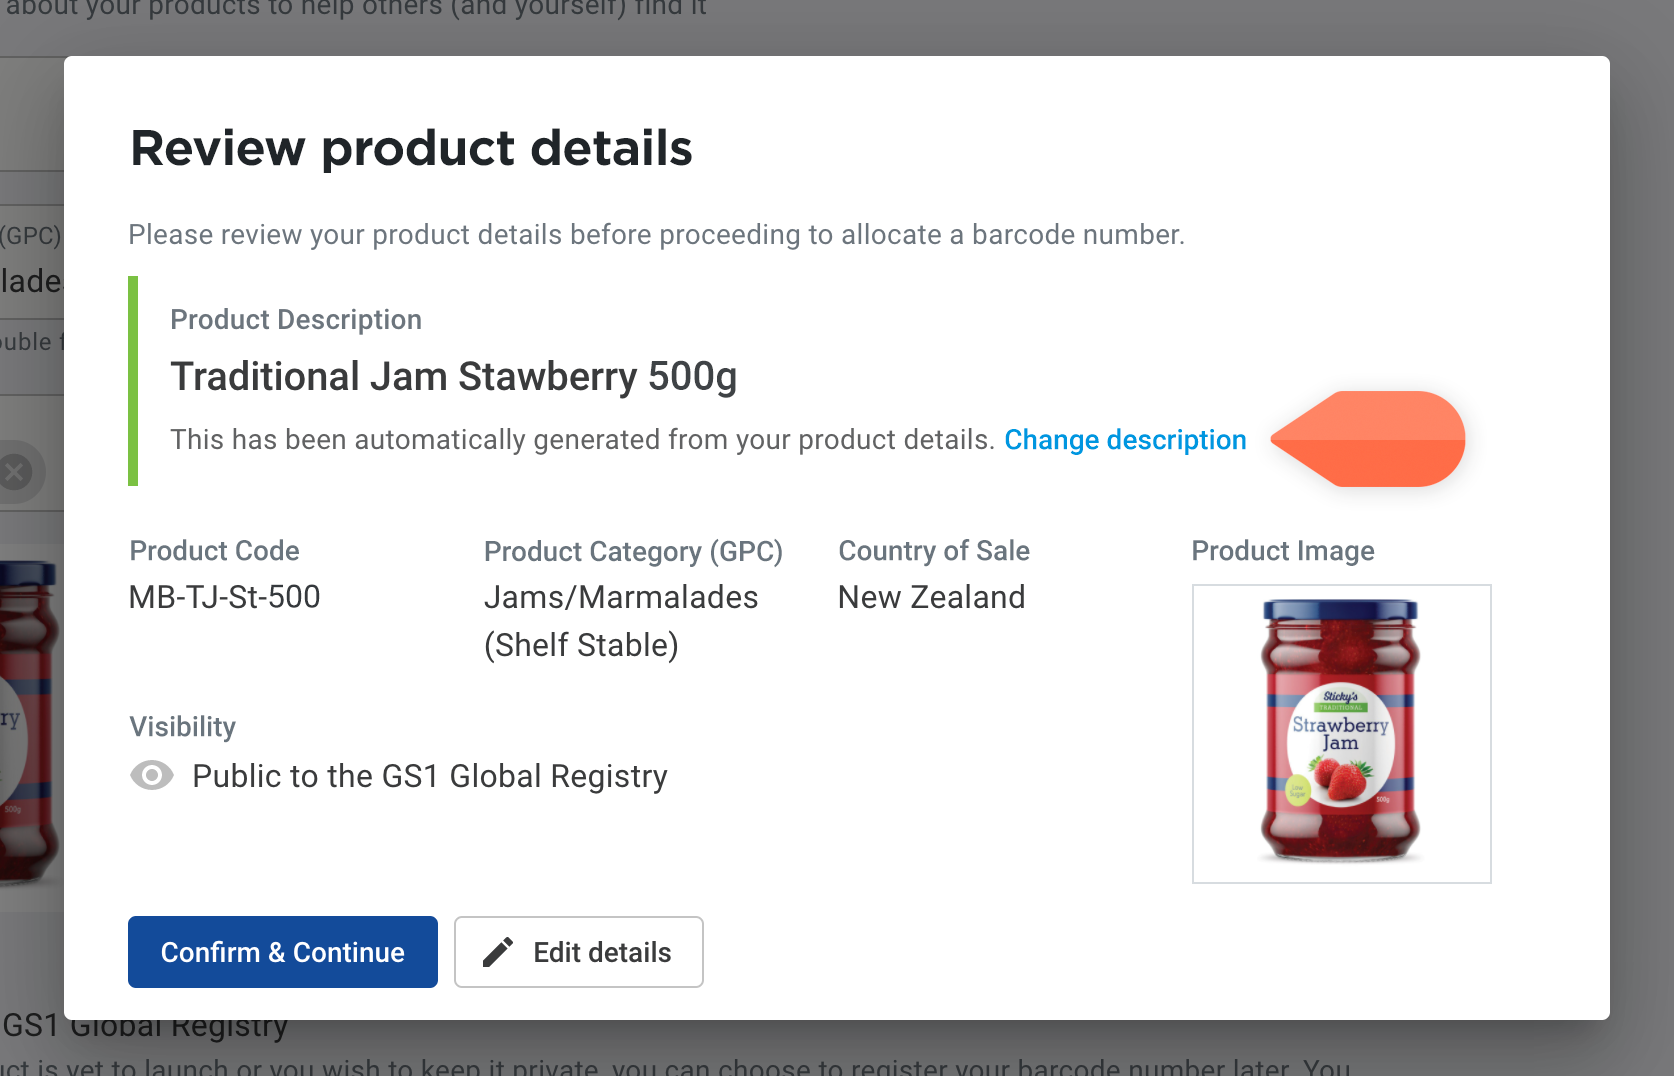Click the Visibility section label
The height and width of the screenshot is (1076, 1674).
click(x=182, y=727)
